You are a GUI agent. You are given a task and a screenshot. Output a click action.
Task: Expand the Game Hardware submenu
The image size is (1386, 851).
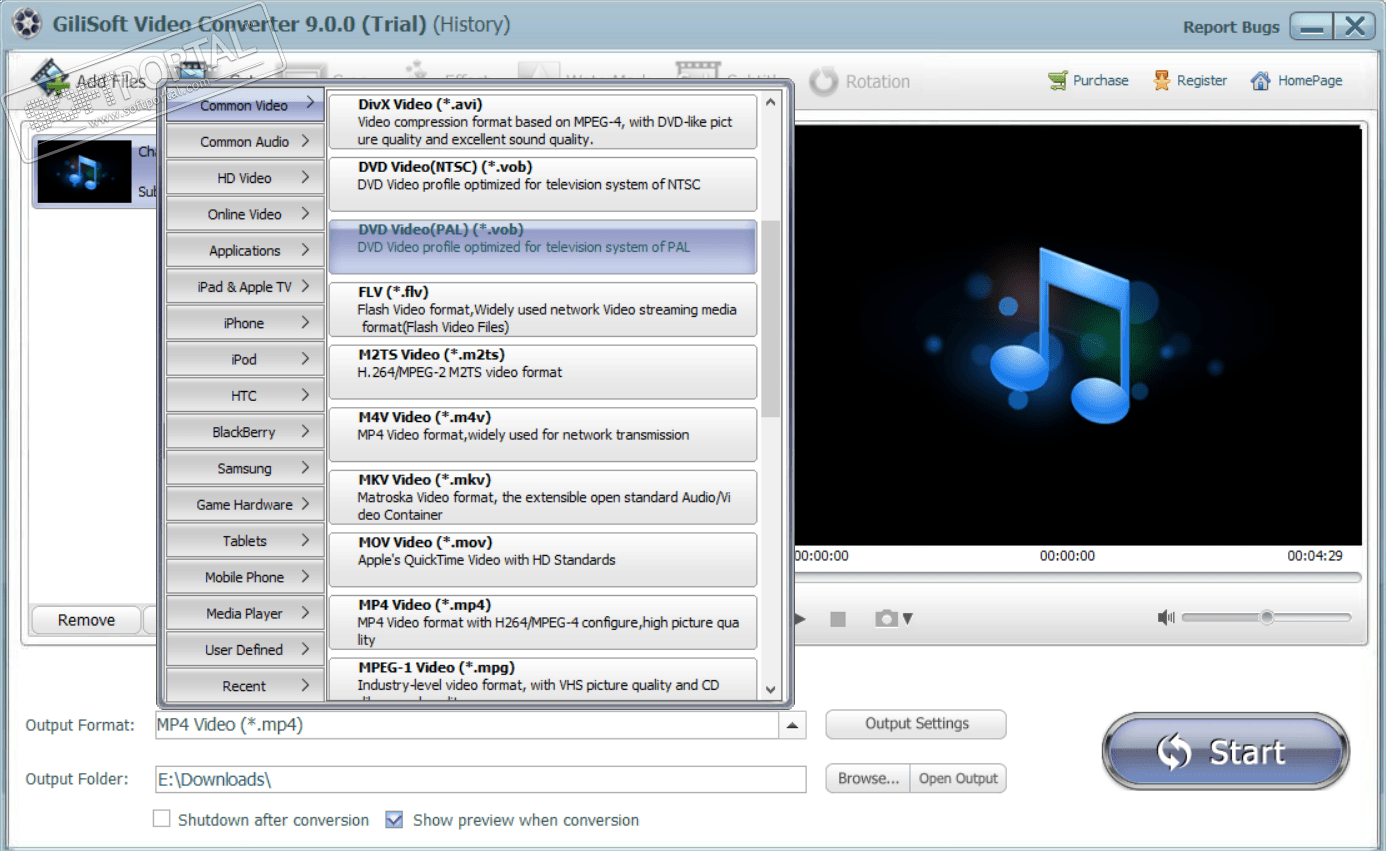coord(245,505)
